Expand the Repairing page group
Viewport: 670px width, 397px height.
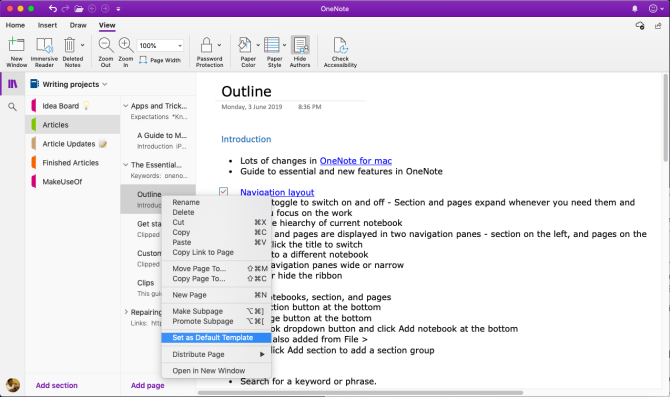pos(126,312)
